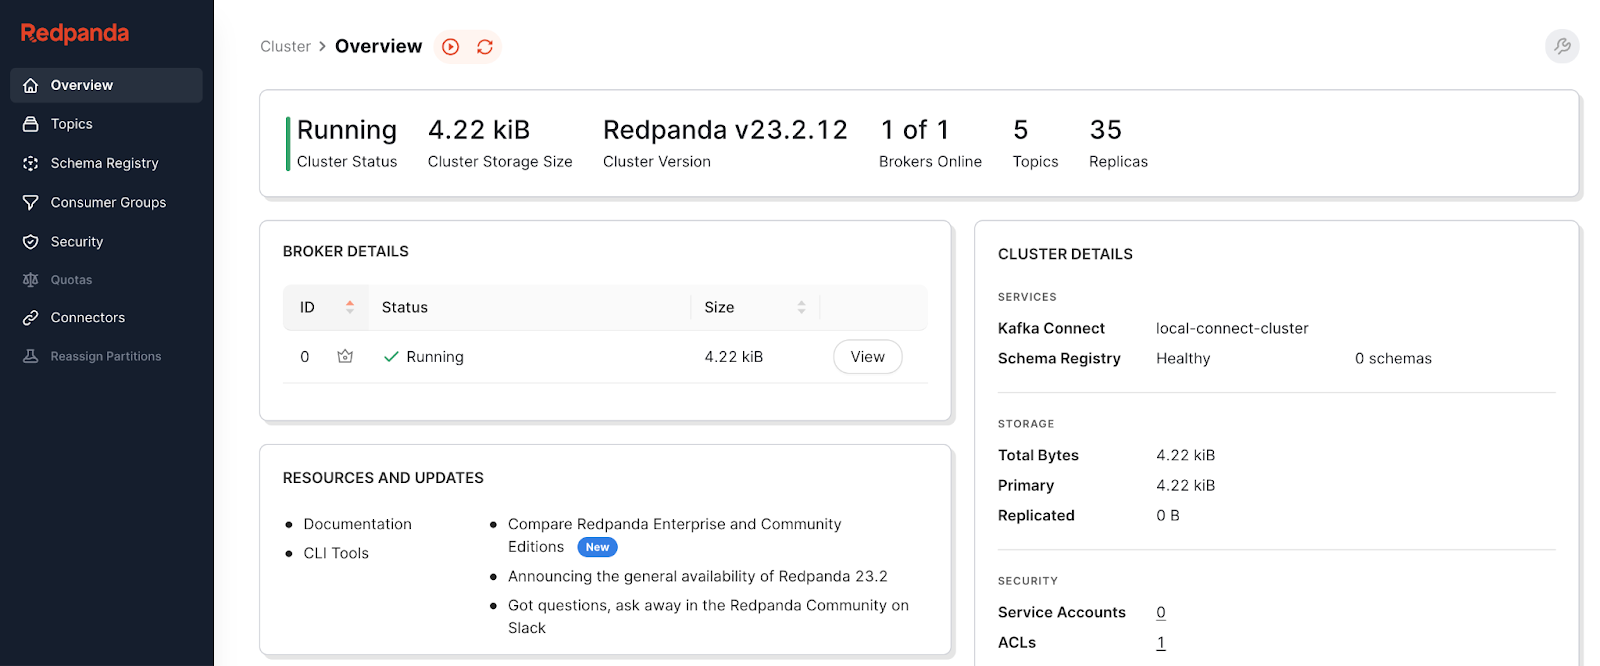Click the Consumer Groups funnel icon
The image size is (1600, 666).
[x=31, y=202]
